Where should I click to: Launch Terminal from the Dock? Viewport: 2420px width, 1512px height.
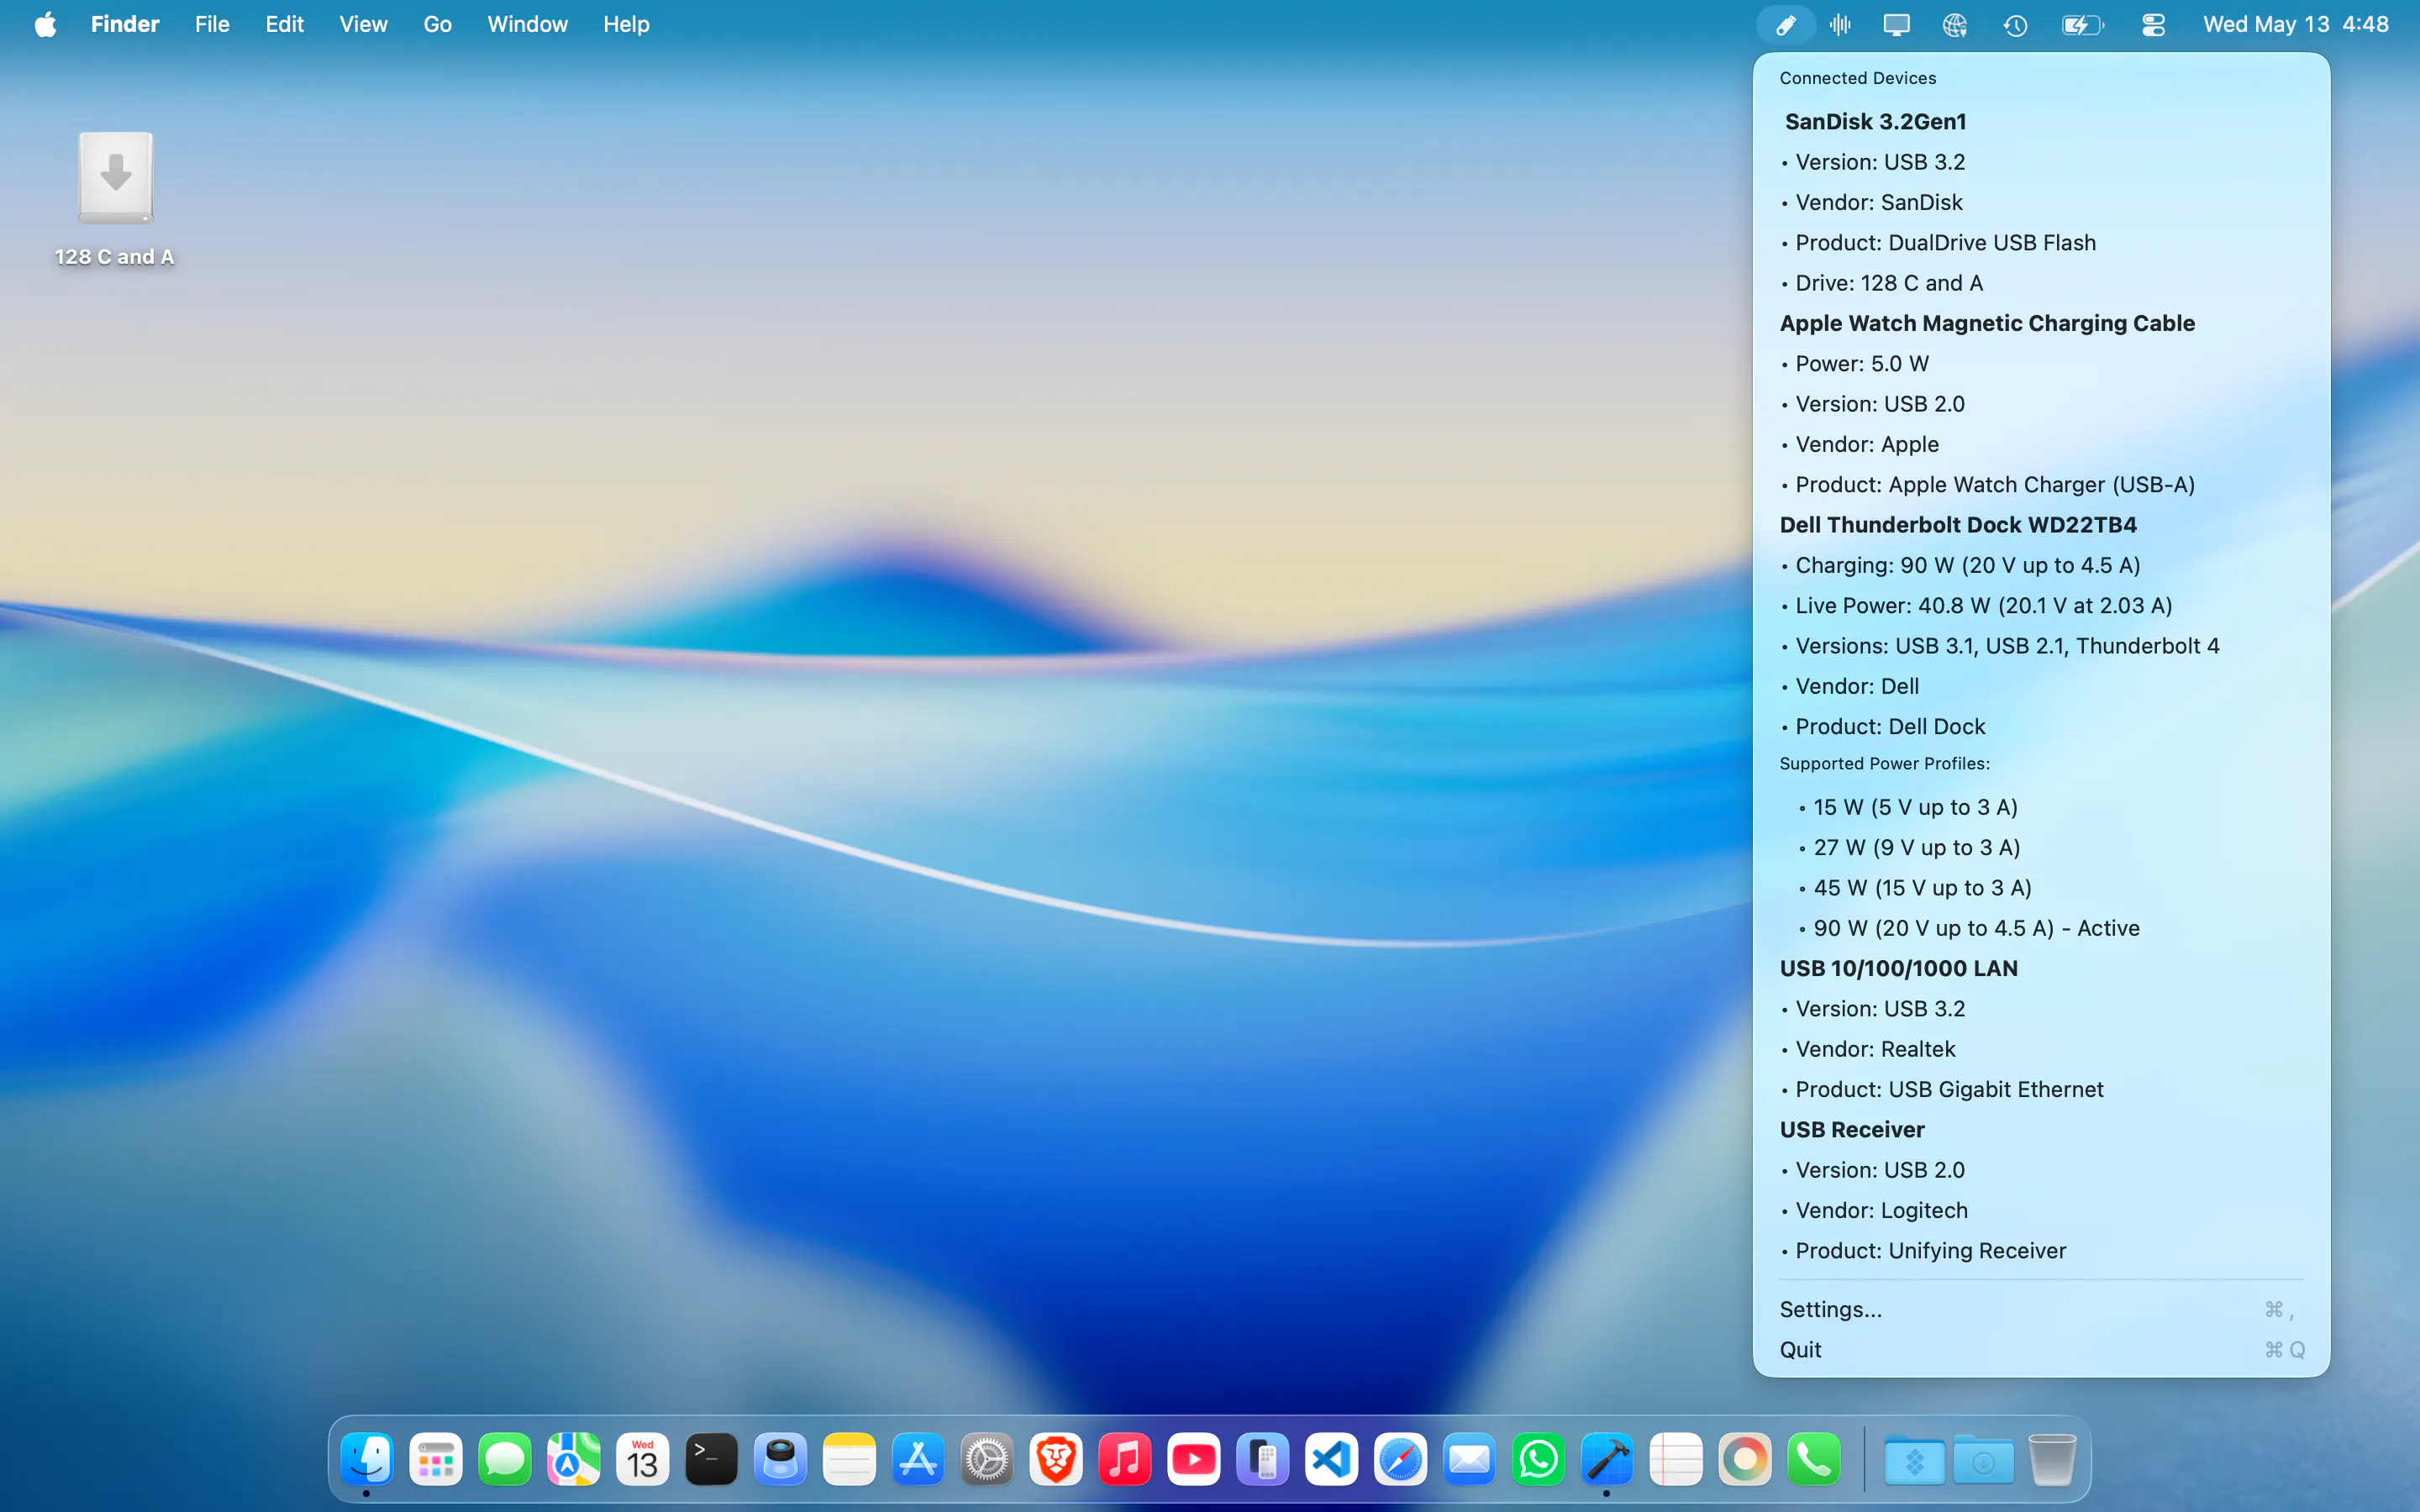point(712,1459)
